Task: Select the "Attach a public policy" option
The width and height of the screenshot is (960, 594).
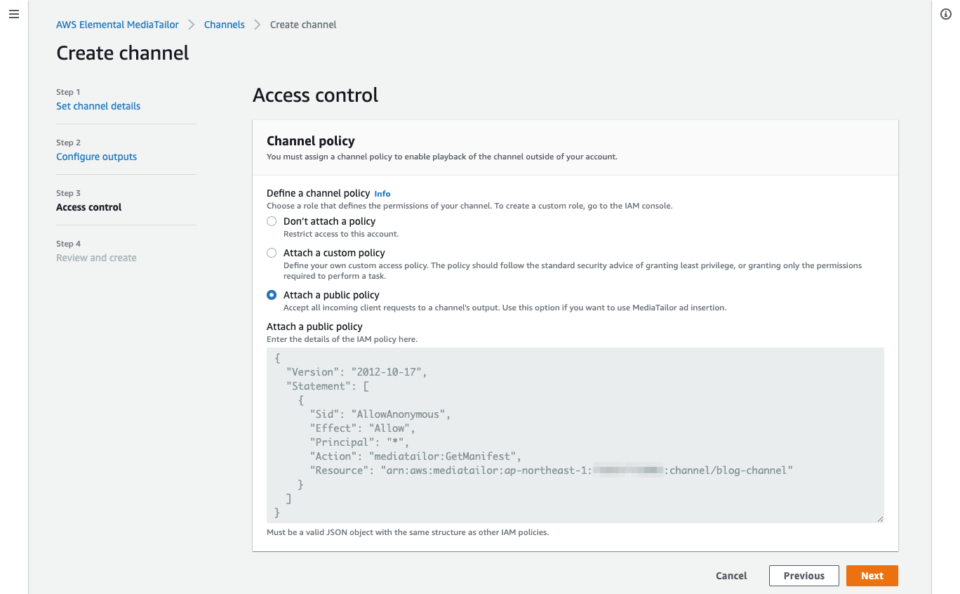Action: coord(271,294)
